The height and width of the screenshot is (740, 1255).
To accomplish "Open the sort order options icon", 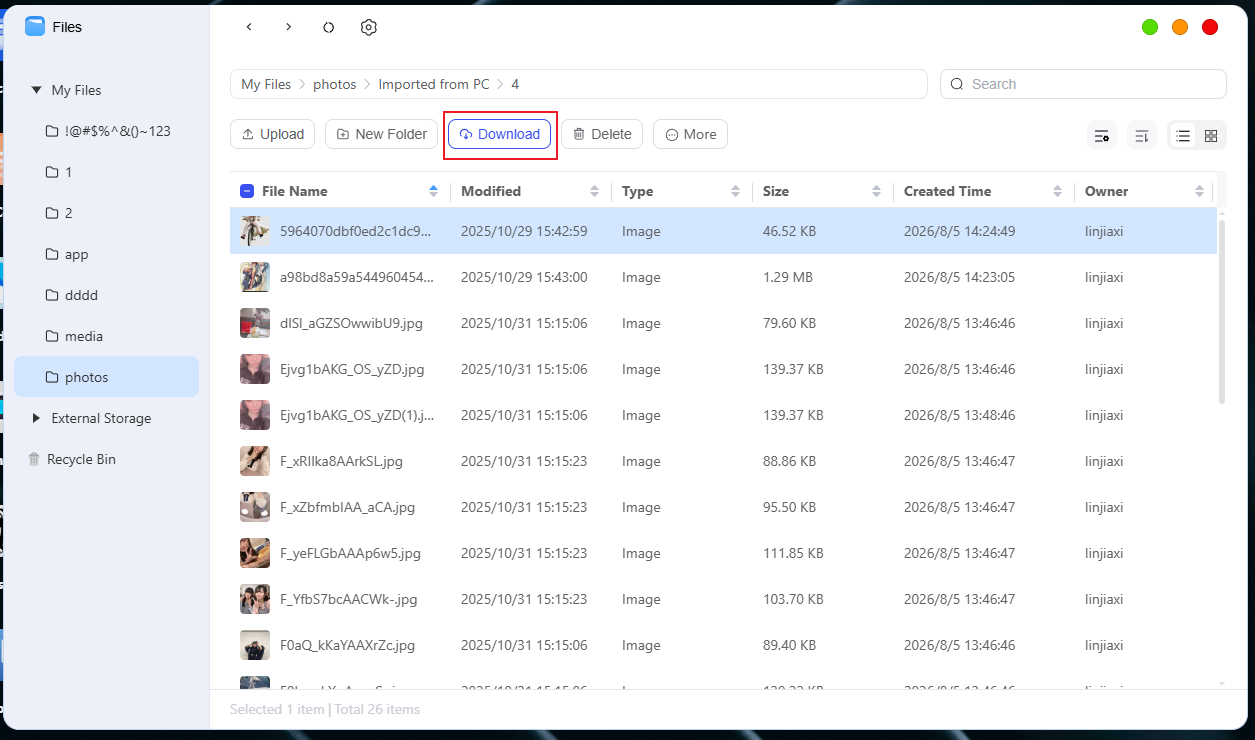I will pyautogui.click(x=1142, y=135).
